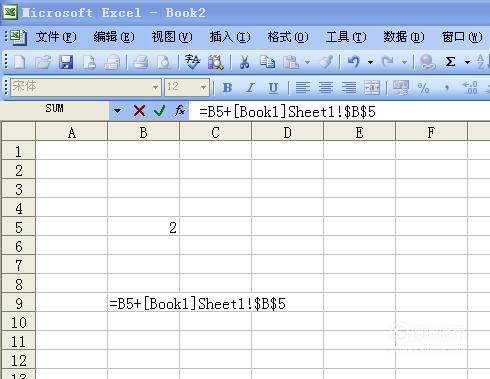The height and width of the screenshot is (379, 490).
Task: Open a file with the Open folder icon
Action: (x=43, y=62)
